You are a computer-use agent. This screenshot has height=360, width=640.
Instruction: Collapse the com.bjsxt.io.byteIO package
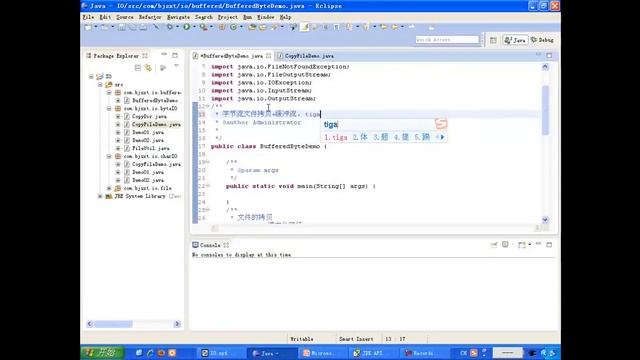point(109,109)
